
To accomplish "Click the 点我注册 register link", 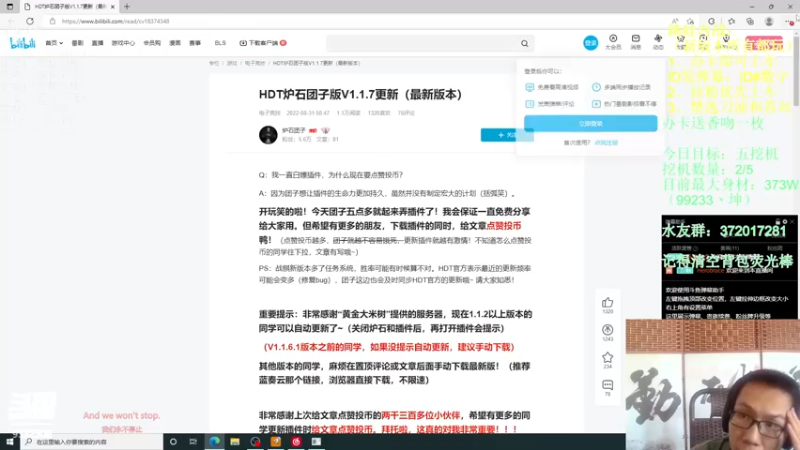I will point(606,143).
